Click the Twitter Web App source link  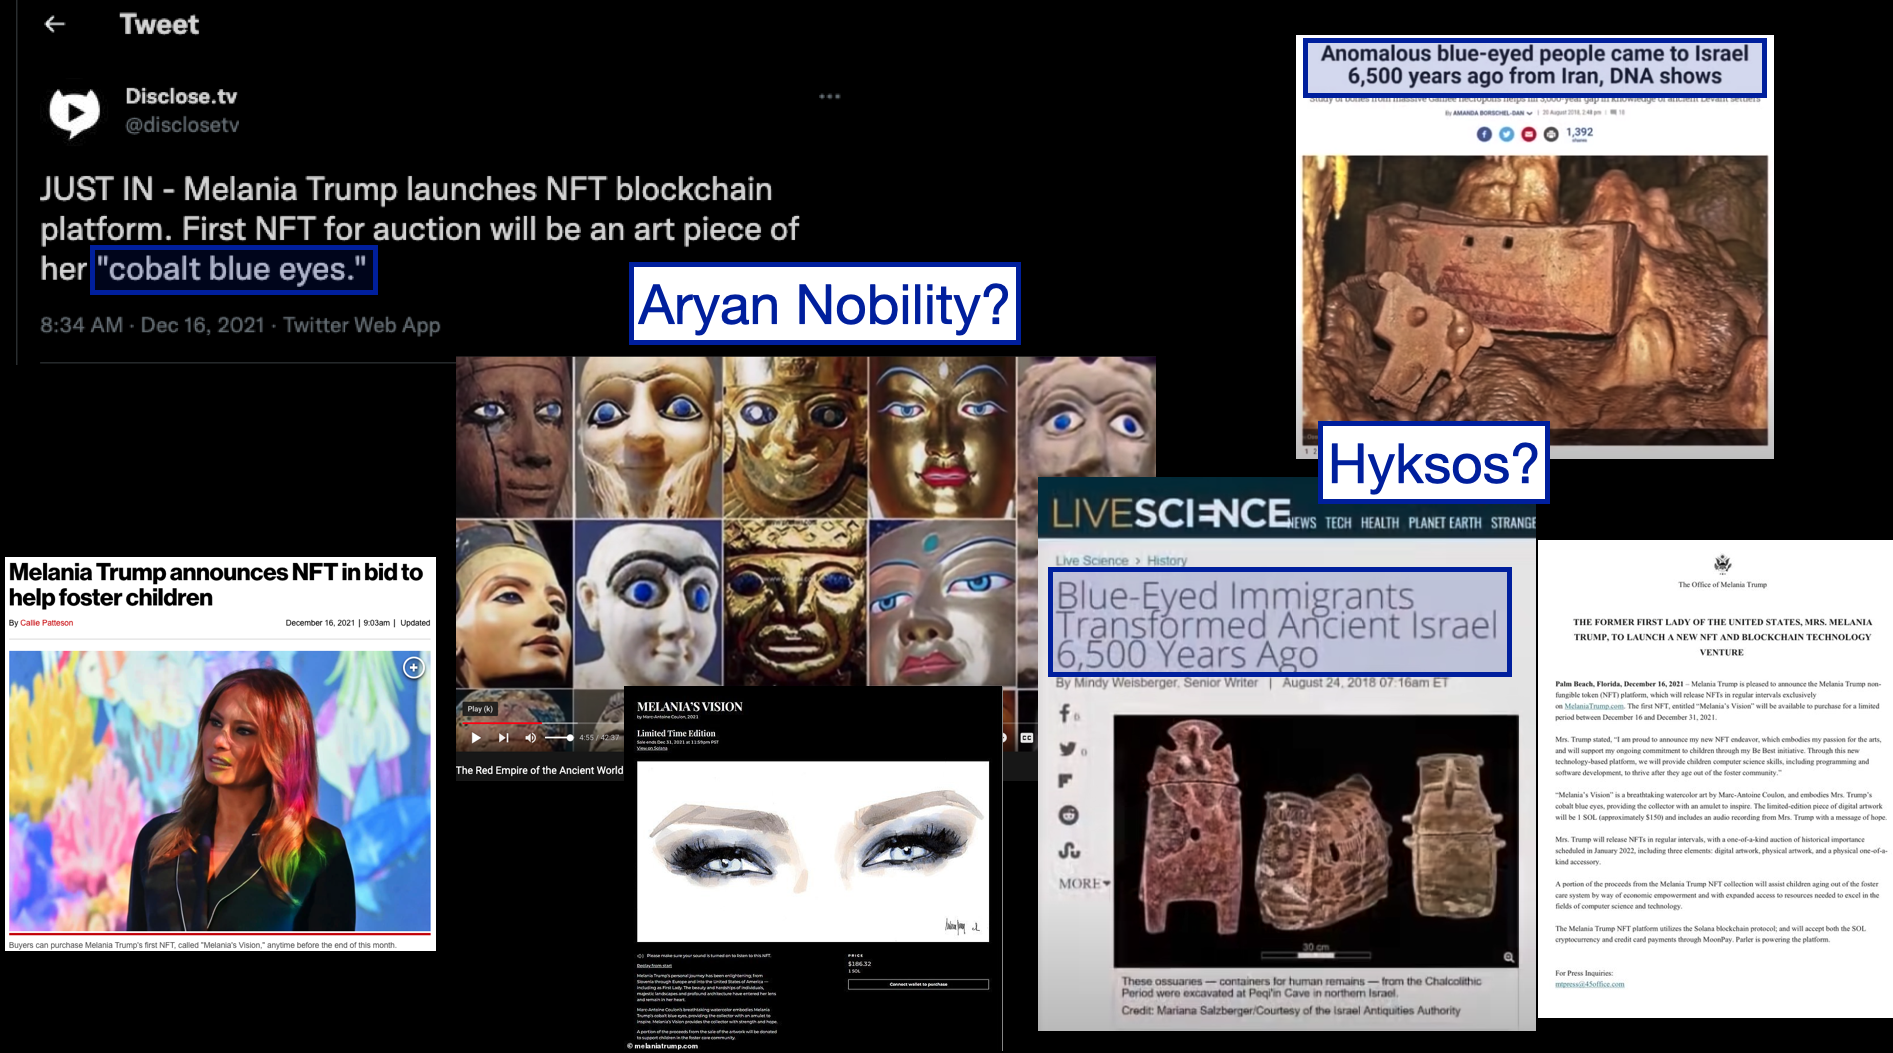pyautogui.click(x=361, y=325)
